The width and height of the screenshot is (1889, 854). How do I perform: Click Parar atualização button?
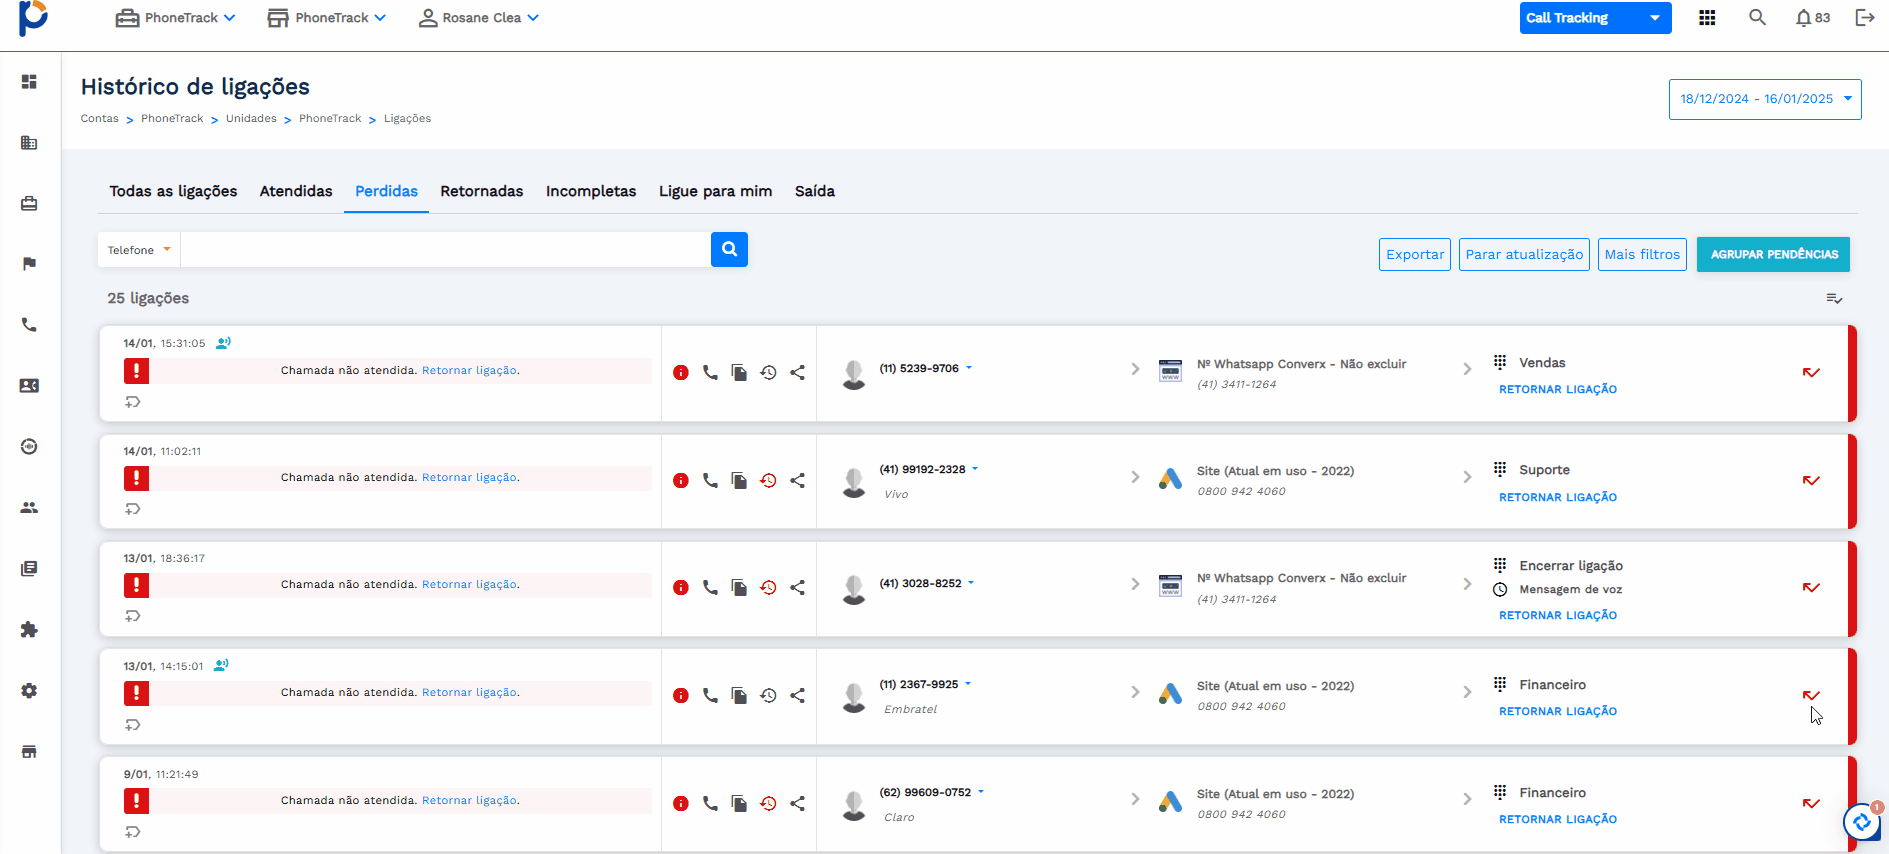[1524, 254]
